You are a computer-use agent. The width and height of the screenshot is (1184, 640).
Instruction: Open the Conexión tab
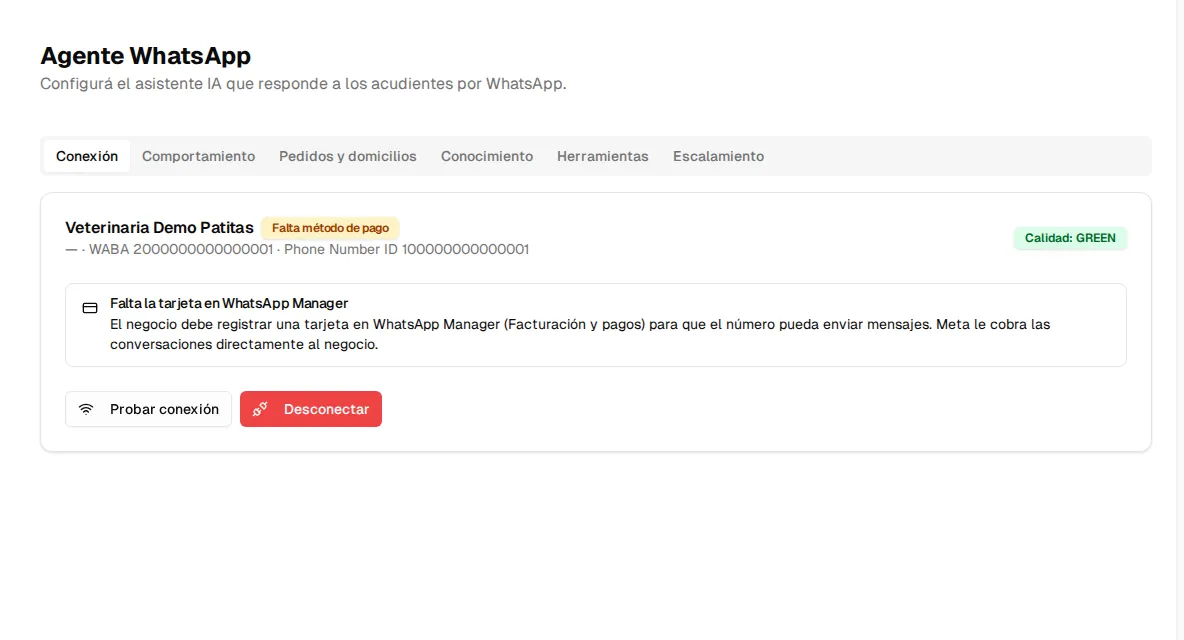coord(87,156)
